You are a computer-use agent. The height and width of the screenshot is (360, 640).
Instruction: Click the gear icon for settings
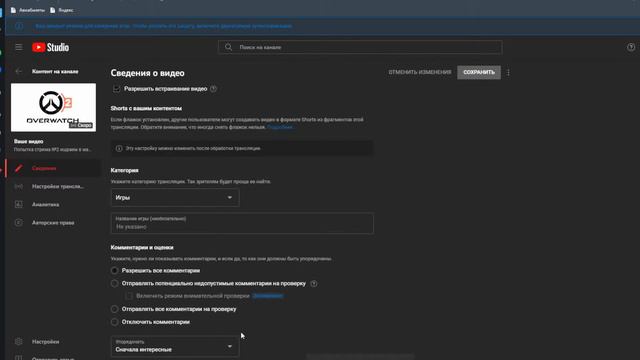[x=18, y=342]
